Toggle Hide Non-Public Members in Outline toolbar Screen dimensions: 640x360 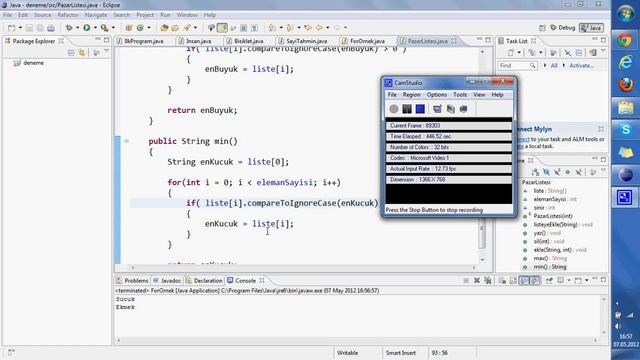click(567, 172)
